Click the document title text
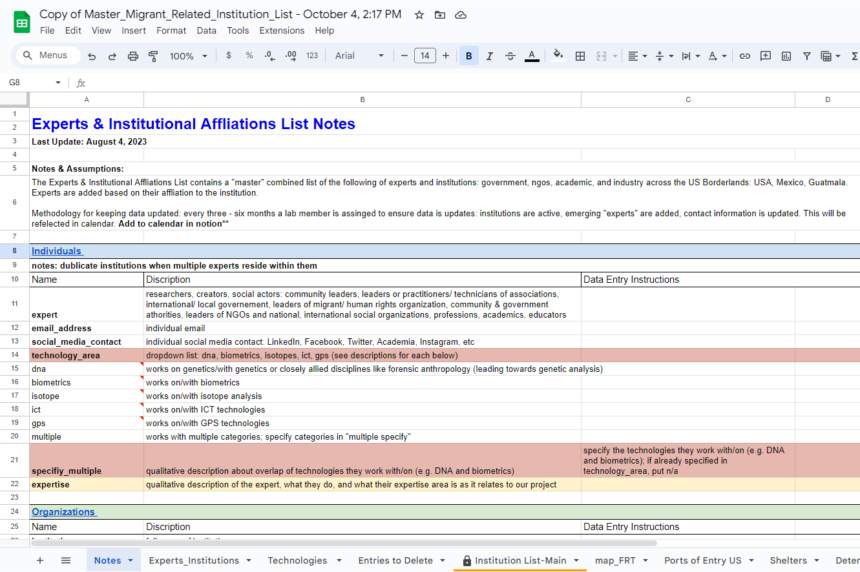Viewport: 860px width, 572px height. (220, 15)
